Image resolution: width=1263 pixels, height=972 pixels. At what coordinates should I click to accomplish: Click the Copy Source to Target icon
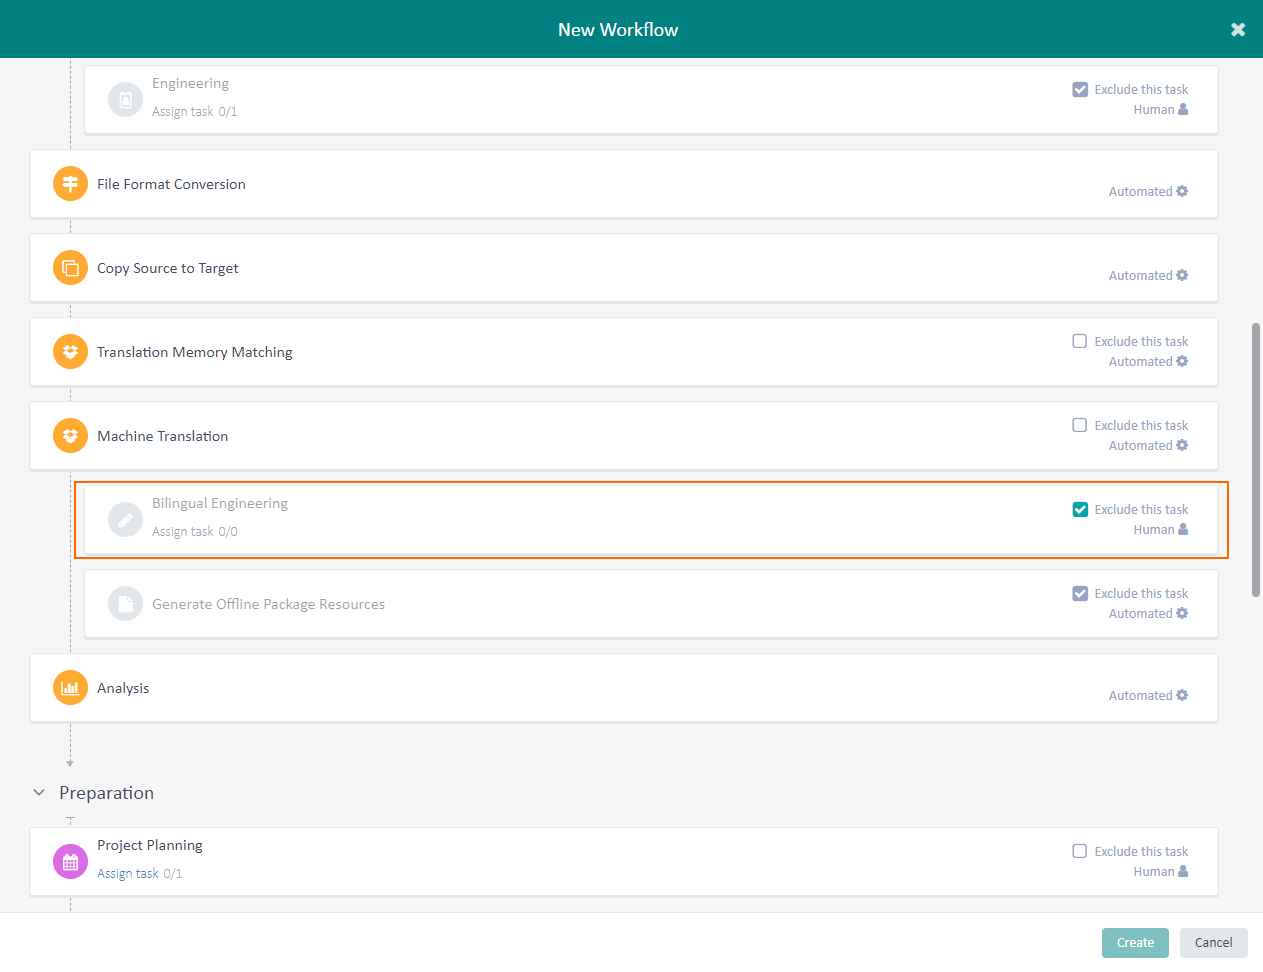[70, 268]
